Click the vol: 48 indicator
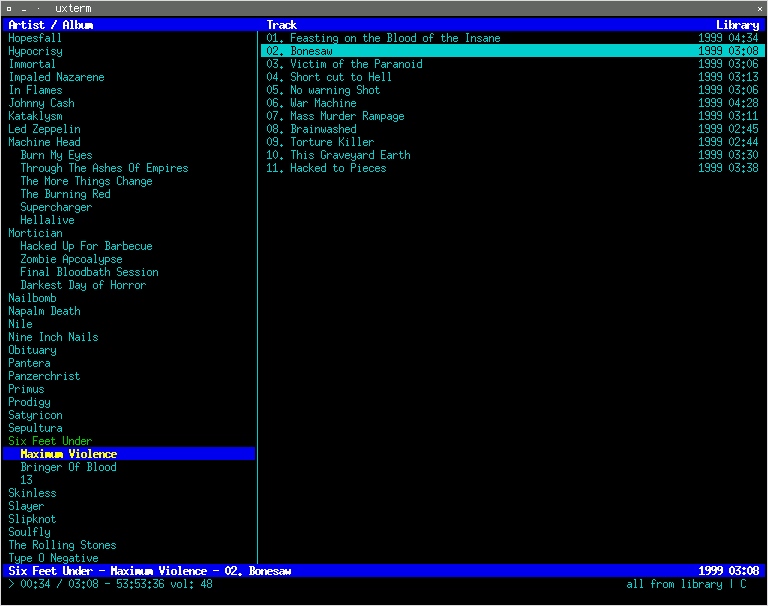This screenshot has width=768, height=606. (192, 584)
